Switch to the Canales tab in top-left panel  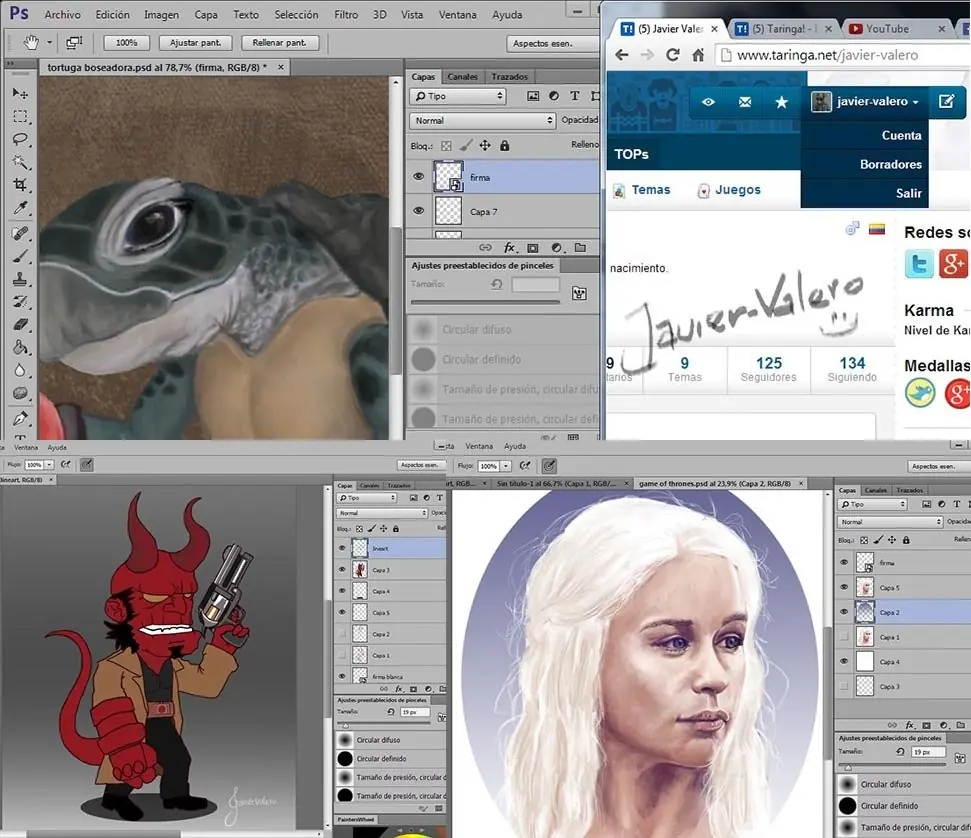pyautogui.click(x=463, y=77)
